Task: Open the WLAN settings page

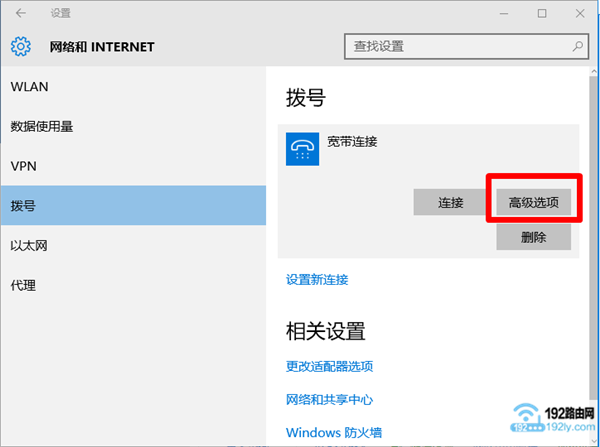Action: (30, 87)
